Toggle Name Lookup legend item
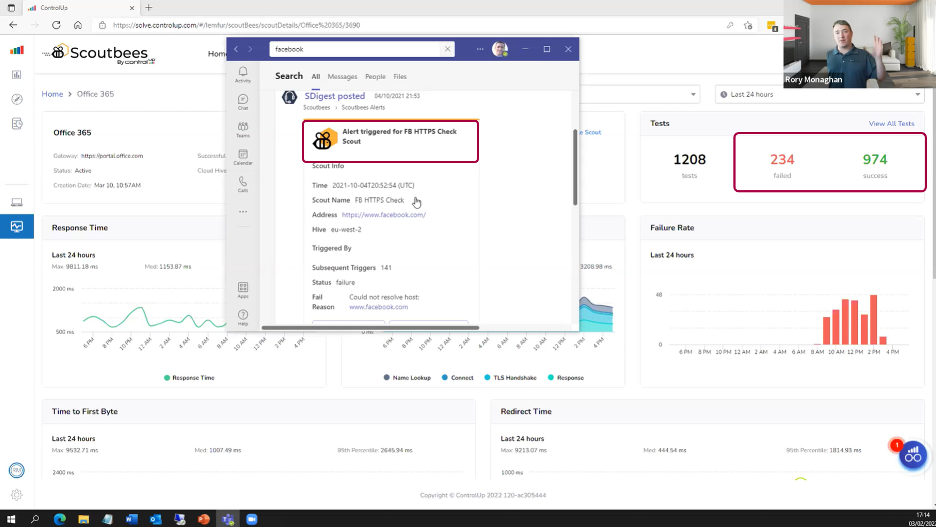The width and height of the screenshot is (936, 528). [x=407, y=378]
